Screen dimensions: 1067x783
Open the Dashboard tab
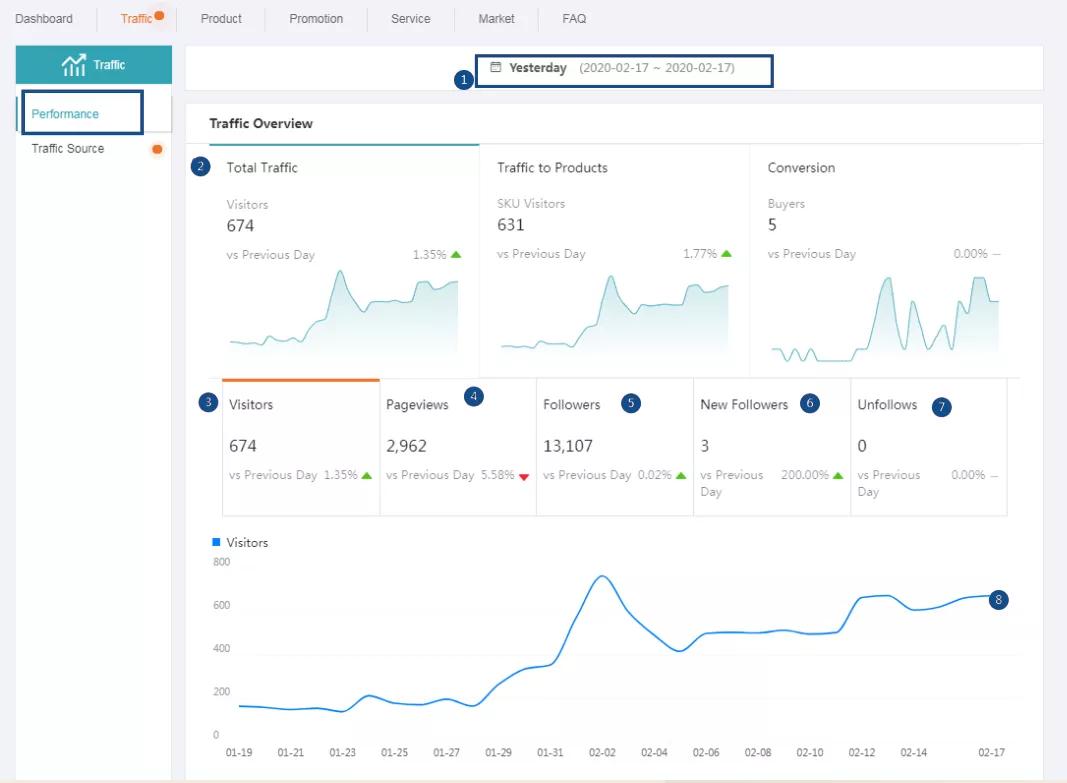click(44, 19)
